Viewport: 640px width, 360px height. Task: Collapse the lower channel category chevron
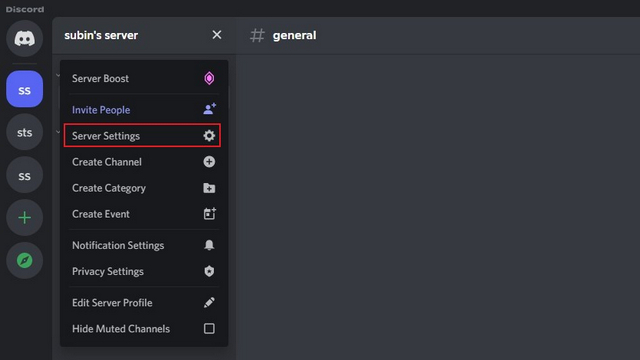tap(58, 132)
